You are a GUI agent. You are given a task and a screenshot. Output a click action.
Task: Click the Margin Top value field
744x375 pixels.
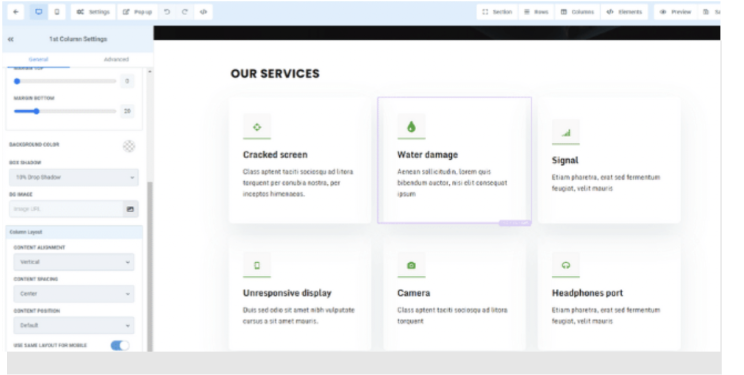(x=127, y=81)
